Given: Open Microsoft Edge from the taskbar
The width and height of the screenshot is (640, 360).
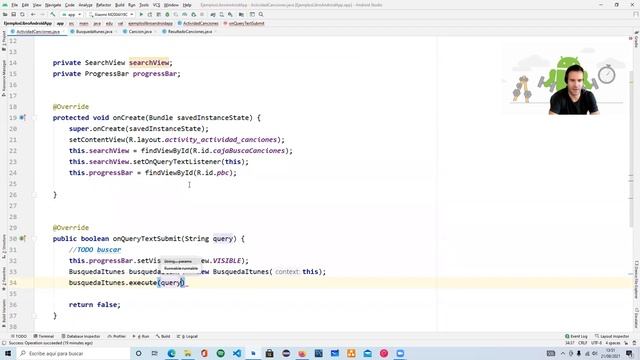Looking at the screenshot, I should coord(171,353).
